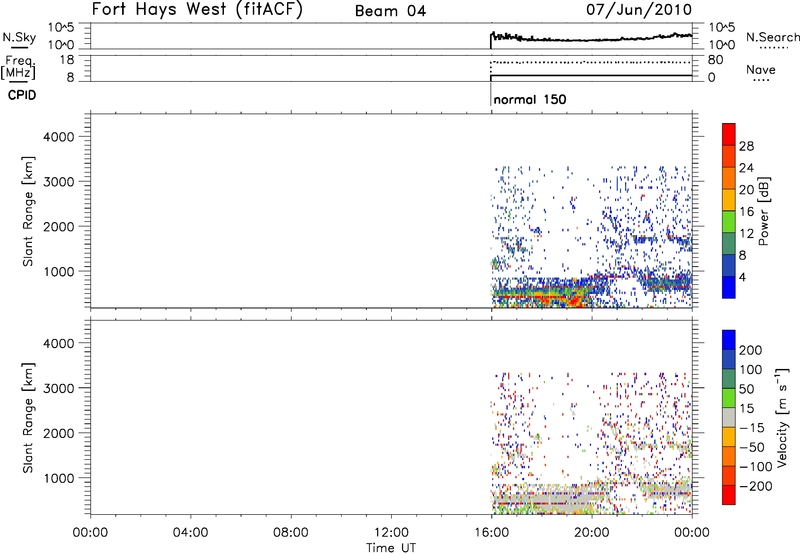Screen dimensions: 800x554
Task: Click power colorbar segment between 4 and 8
Action: tap(729, 266)
